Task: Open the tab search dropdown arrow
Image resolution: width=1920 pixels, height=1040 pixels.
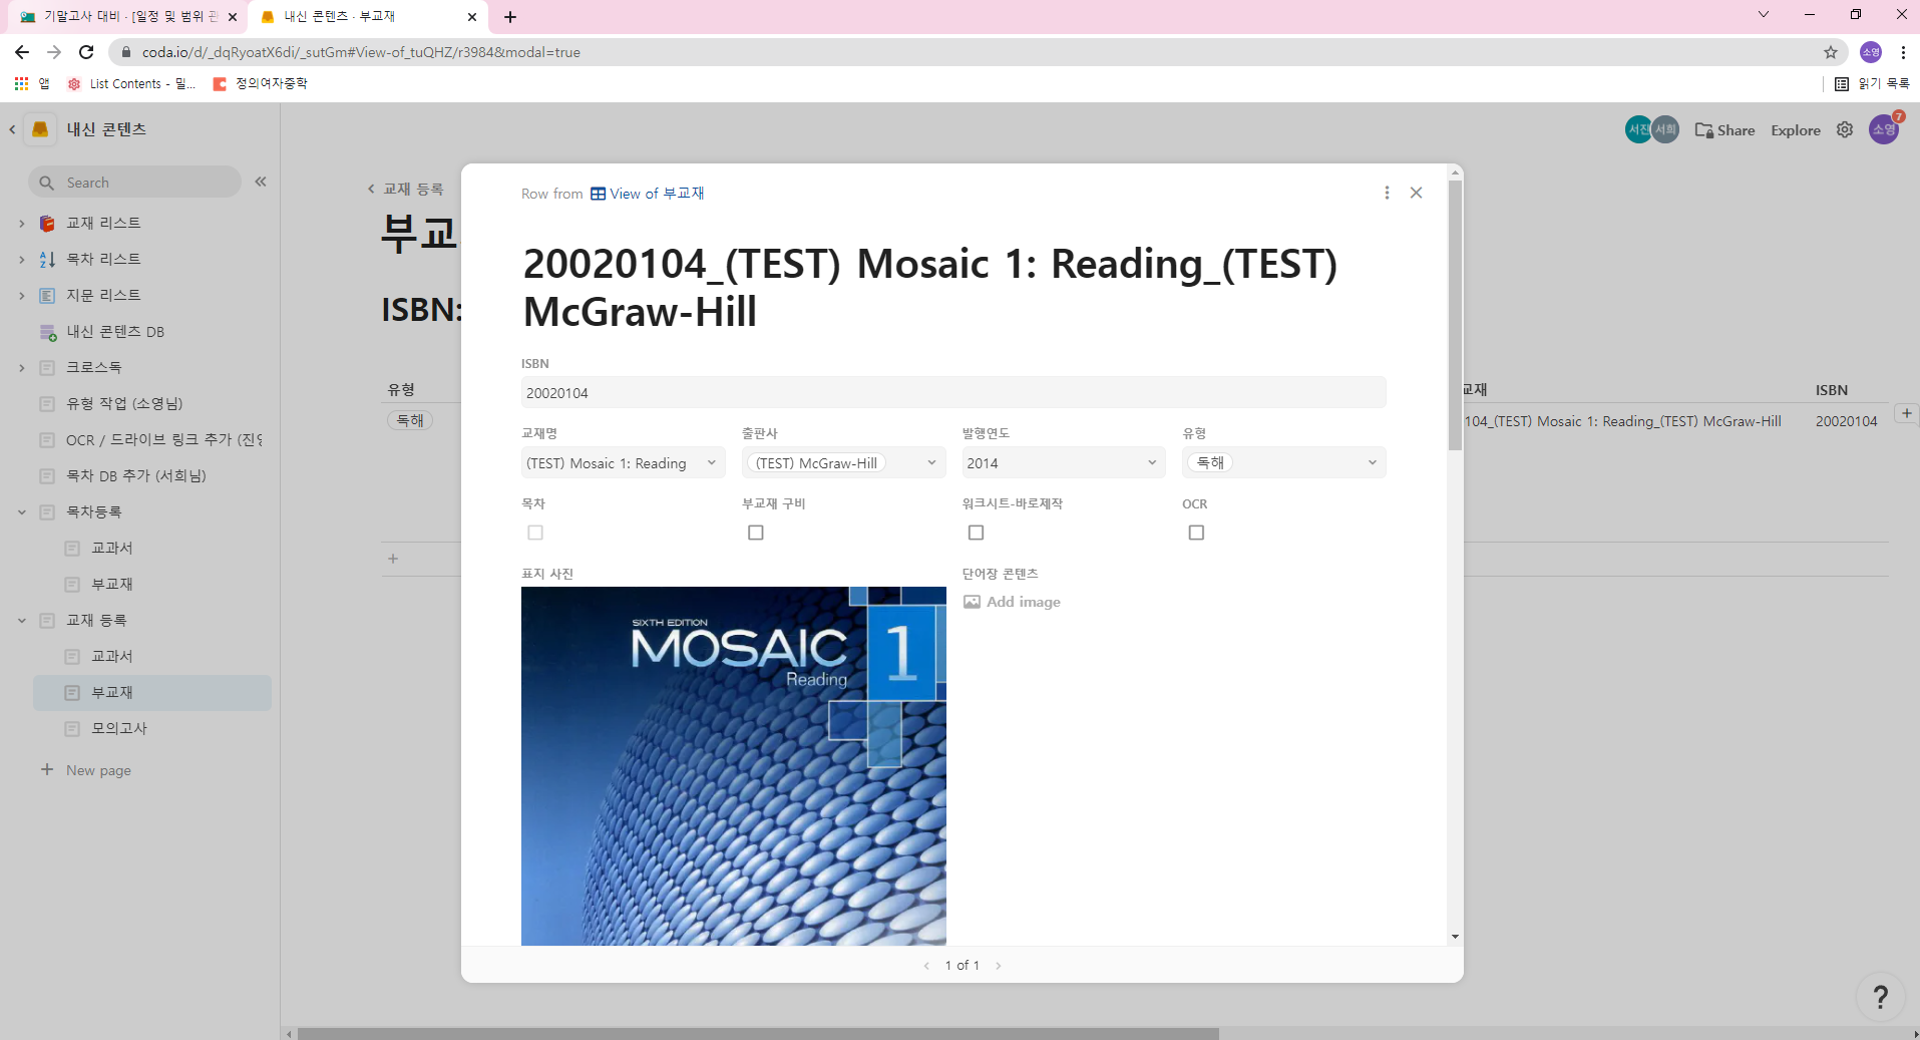Action: tap(1763, 15)
